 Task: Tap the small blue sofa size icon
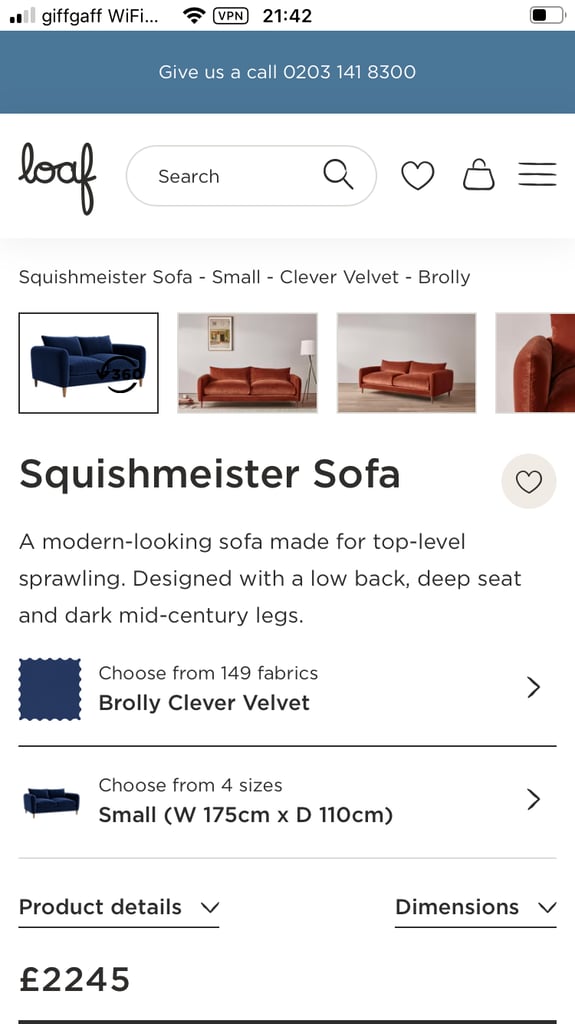click(51, 801)
